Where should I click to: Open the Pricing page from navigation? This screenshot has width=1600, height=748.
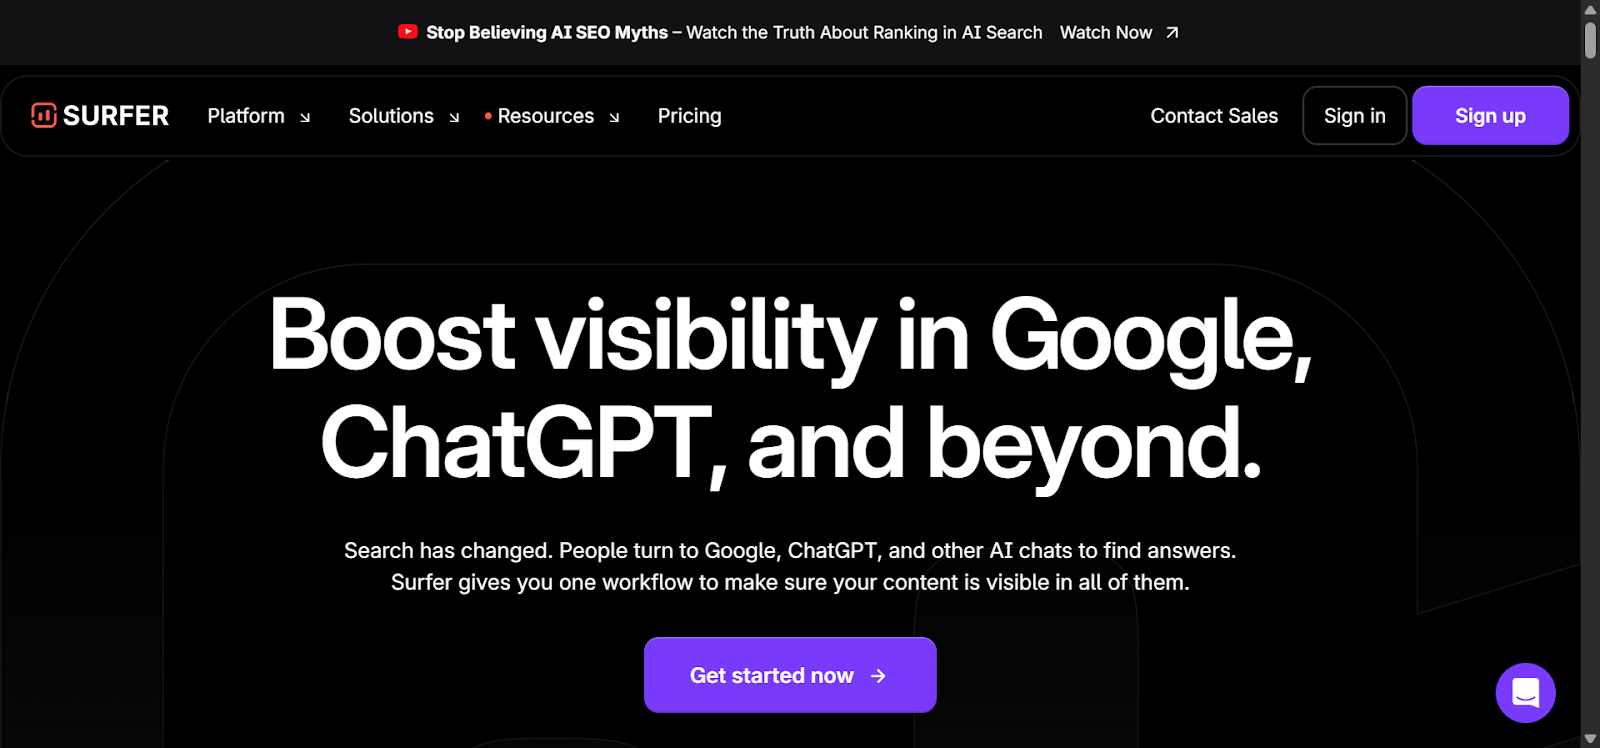click(x=689, y=116)
